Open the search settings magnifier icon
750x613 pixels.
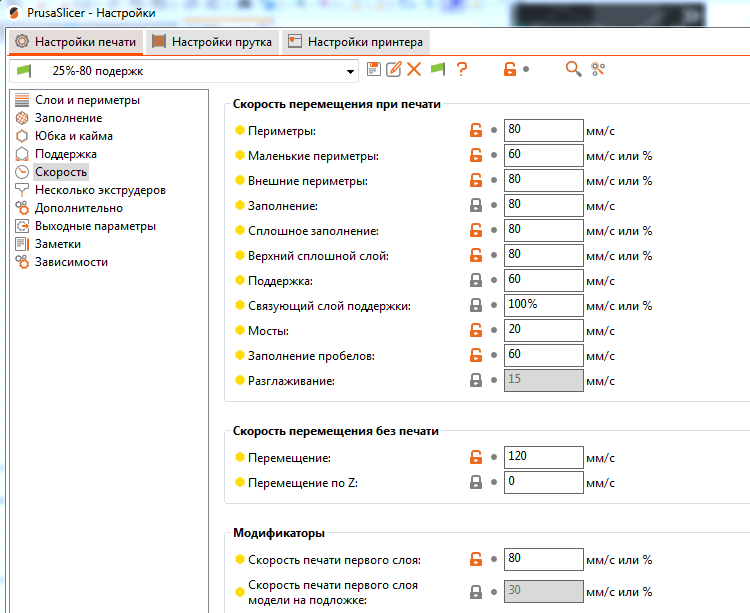573,69
